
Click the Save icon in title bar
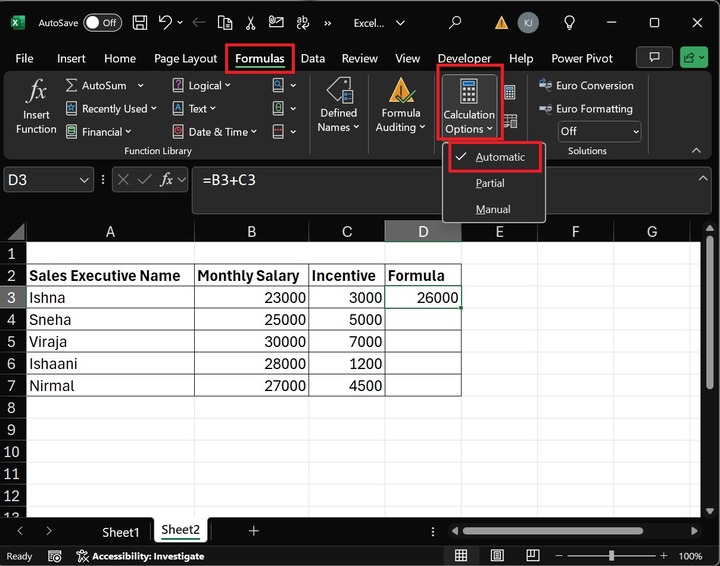pyautogui.click(x=140, y=22)
